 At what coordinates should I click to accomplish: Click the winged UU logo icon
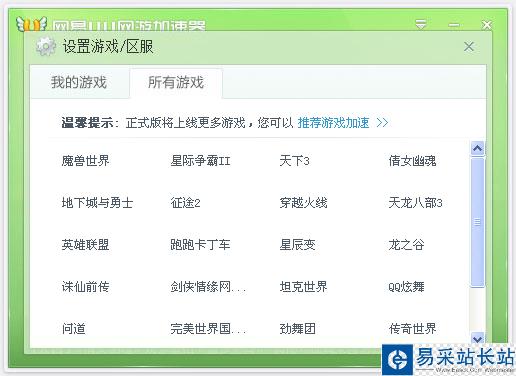pos(31,23)
